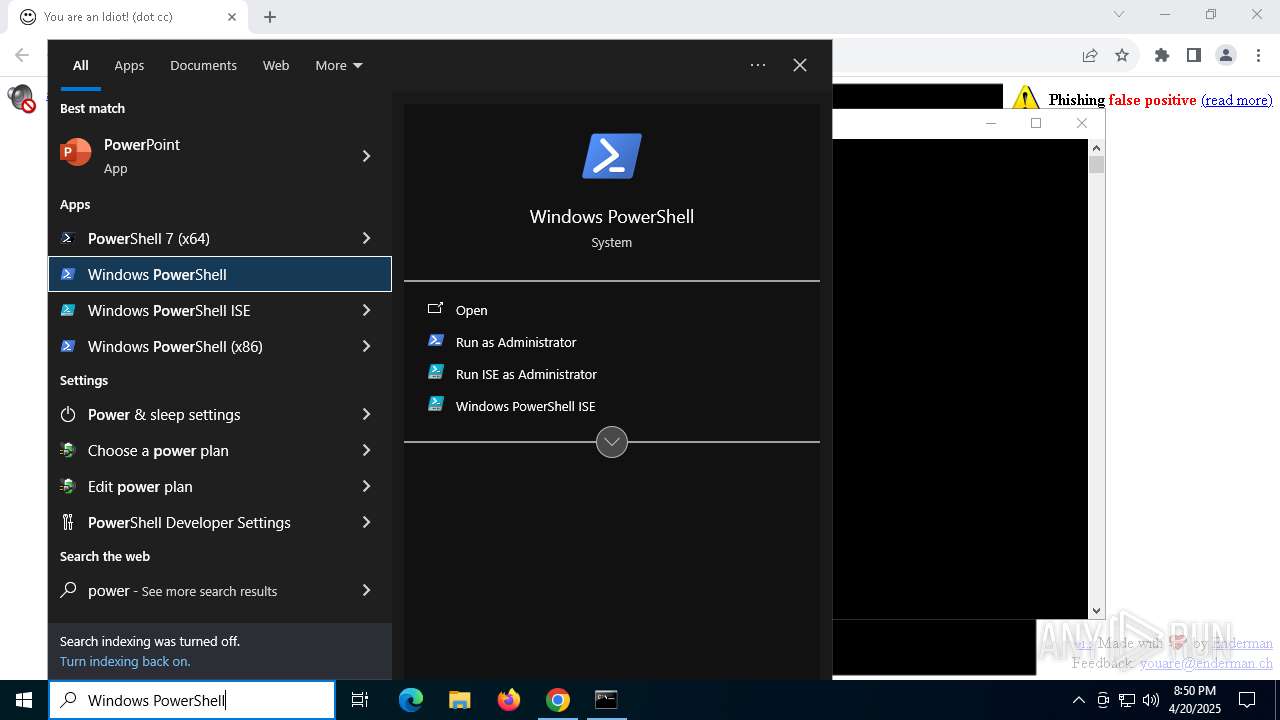The height and width of the screenshot is (720, 1280).
Task: Expand Windows PowerShell (x86) details arrow
Action: pos(366,346)
